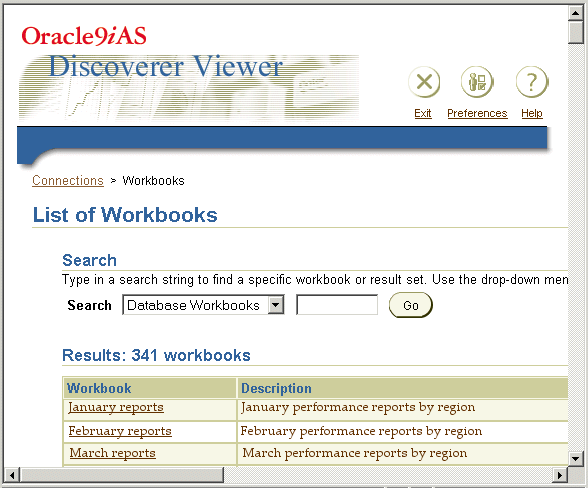Click the Help question mark icon
588x488 pixels.
click(532, 82)
